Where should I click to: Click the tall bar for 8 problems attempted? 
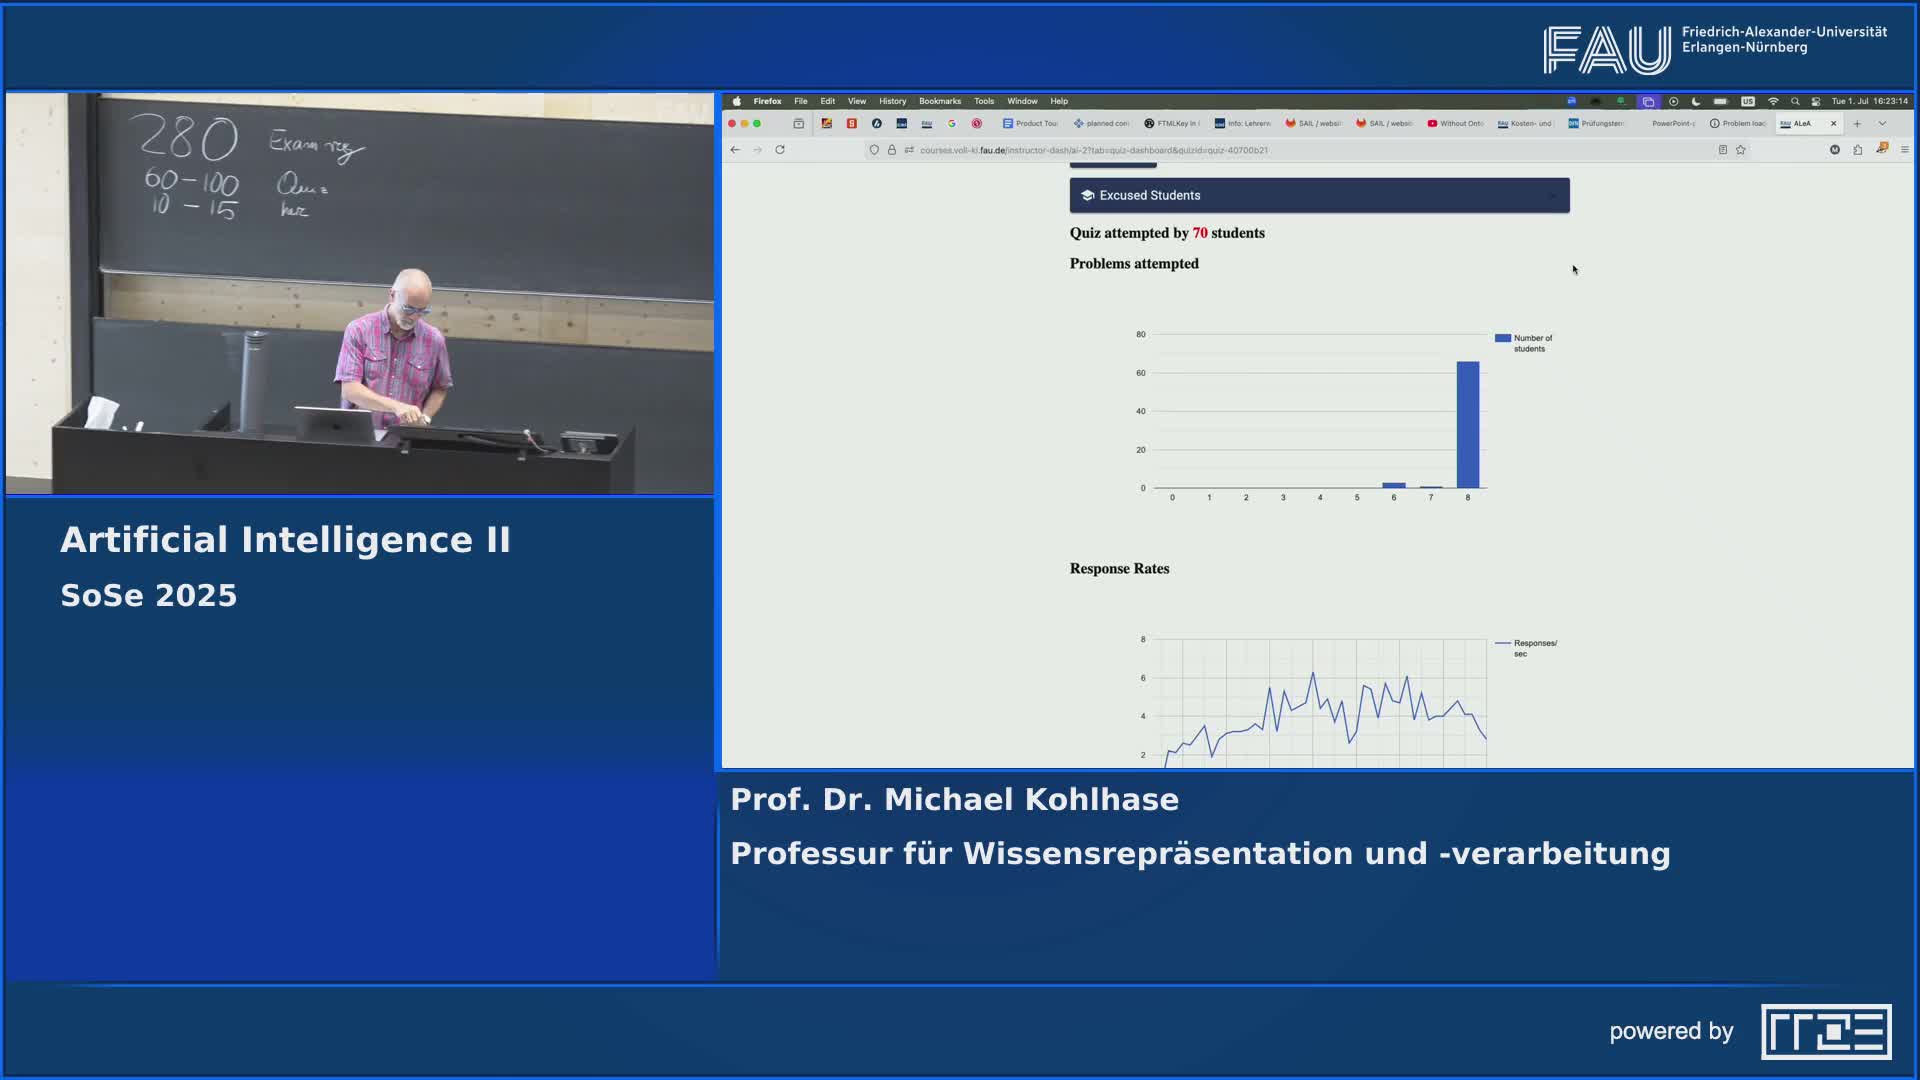(x=1468, y=425)
